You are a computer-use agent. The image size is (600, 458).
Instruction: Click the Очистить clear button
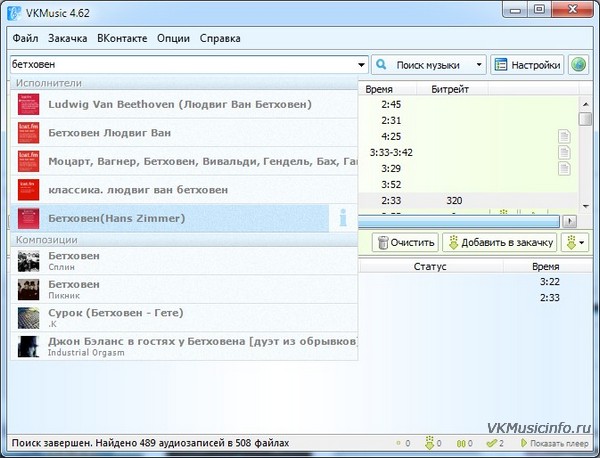[406, 242]
